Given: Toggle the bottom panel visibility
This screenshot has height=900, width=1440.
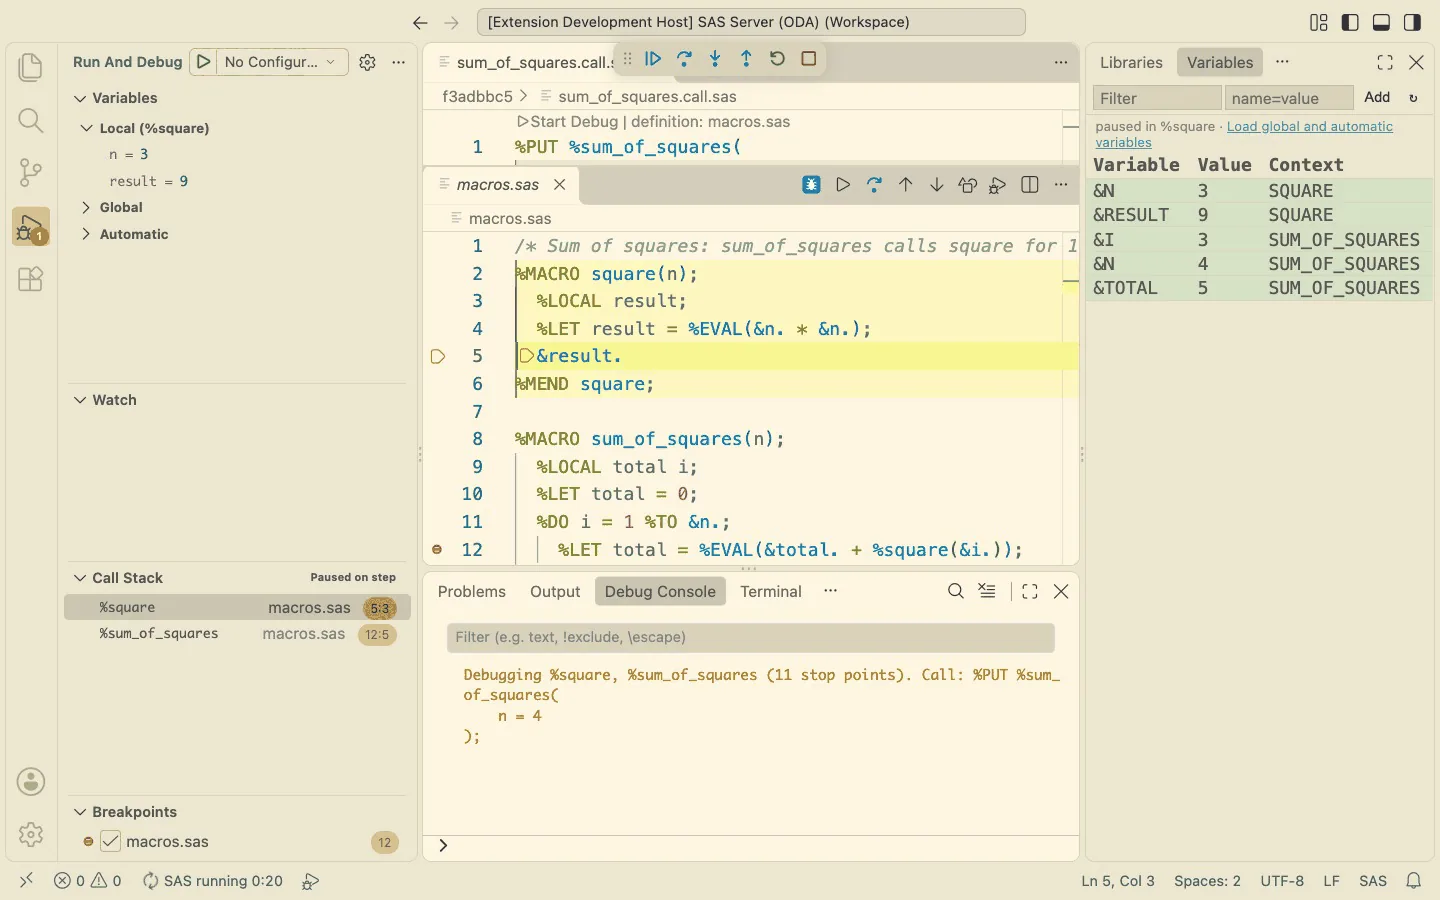Looking at the screenshot, I should click(1381, 22).
